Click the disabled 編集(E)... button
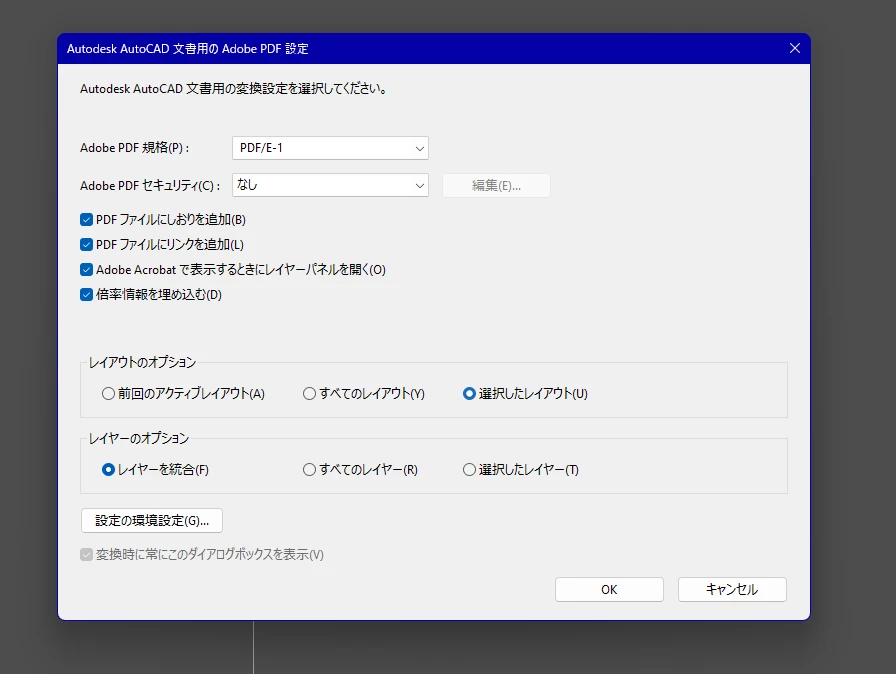This screenshot has width=896, height=674. 496,186
